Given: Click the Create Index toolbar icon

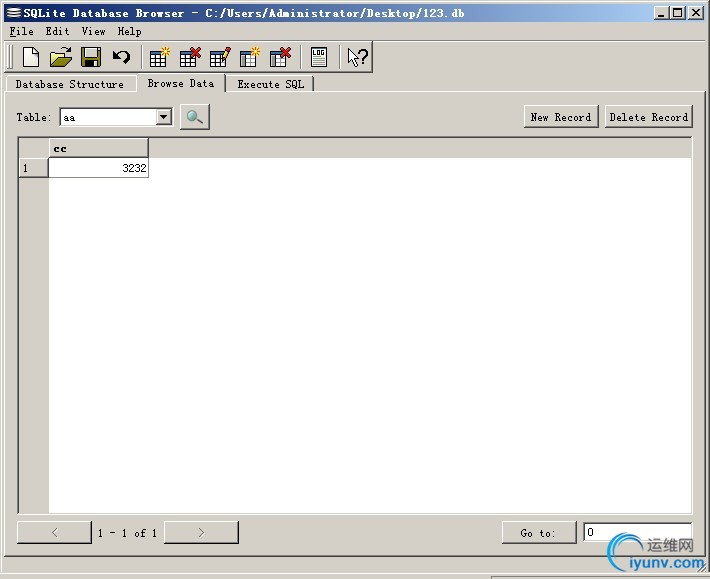Looking at the screenshot, I should pos(249,57).
